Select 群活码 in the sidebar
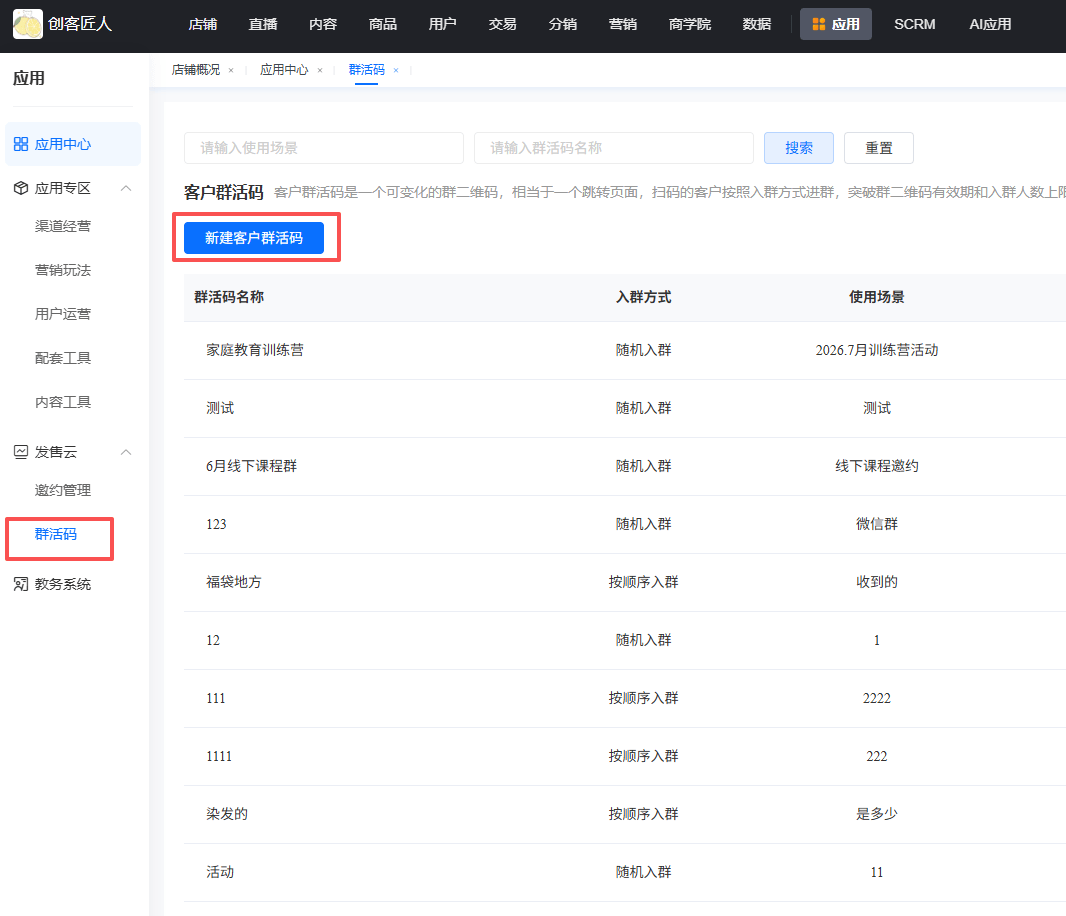1066x916 pixels. [56, 534]
